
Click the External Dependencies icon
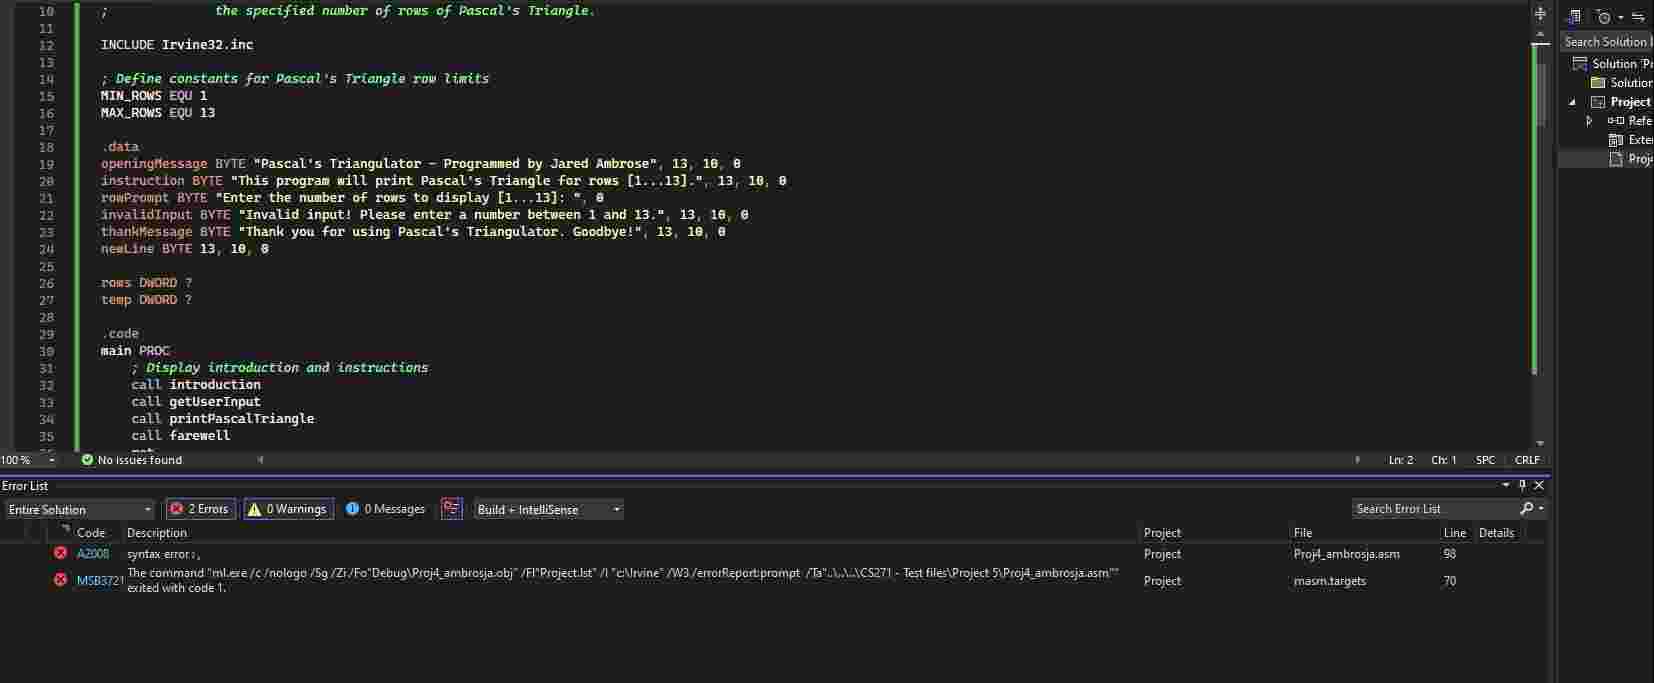[x=1616, y=140]
